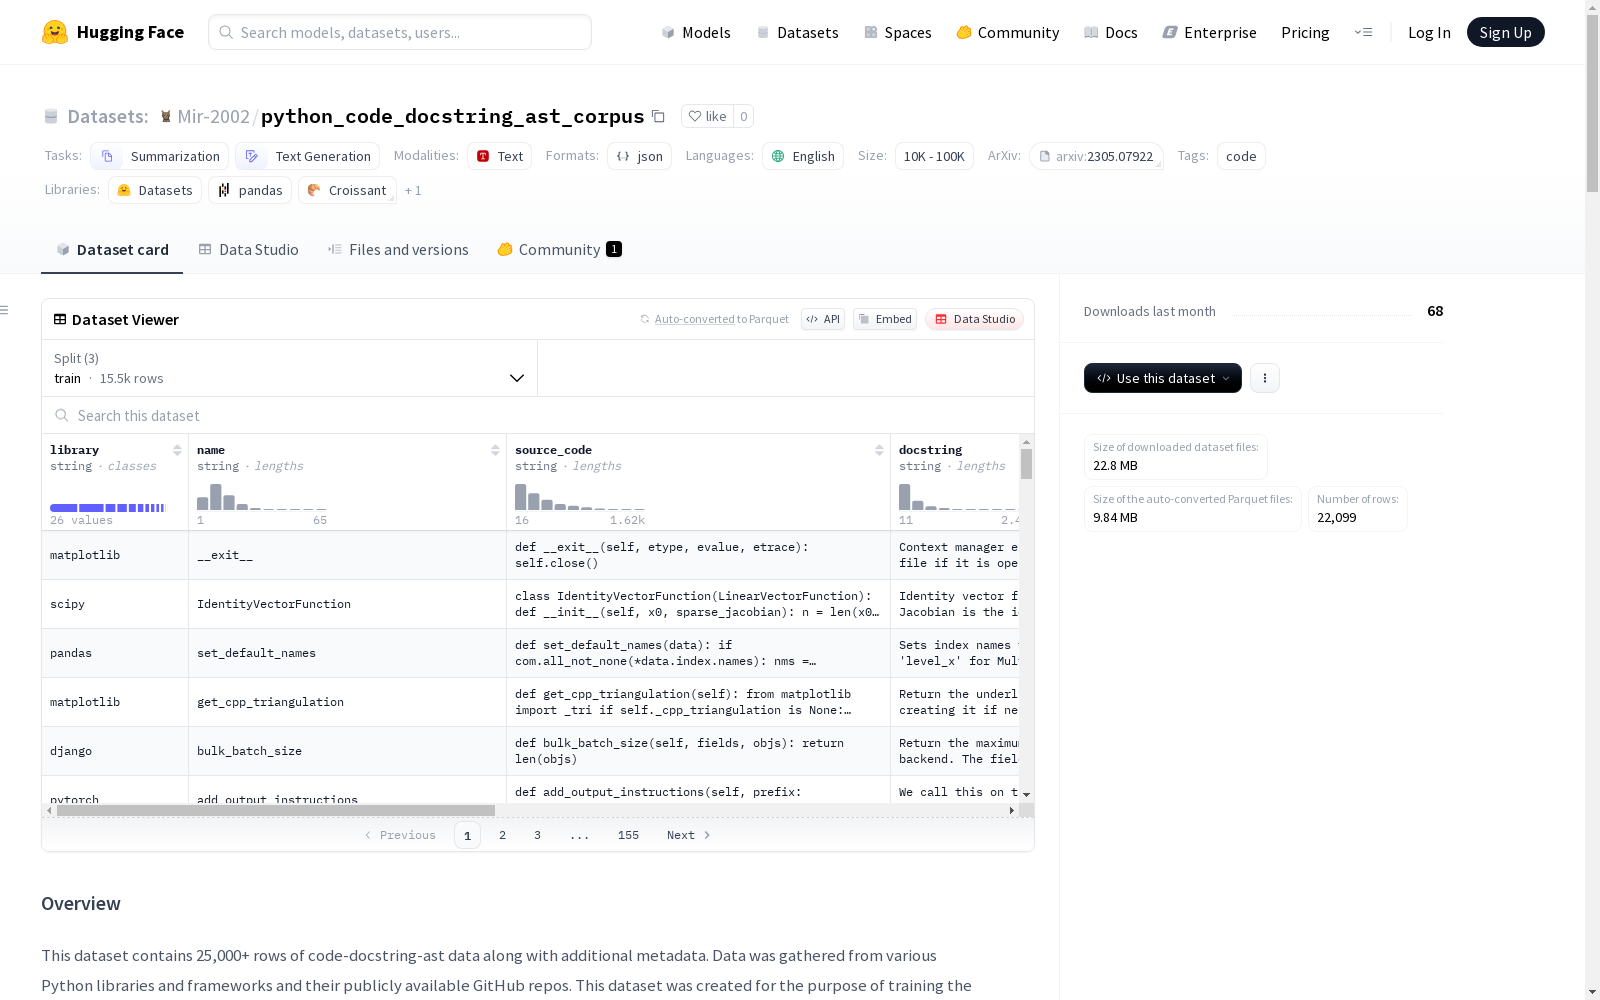Sort the name column
This screenshot has height=1000, width=1600.
coord(495,450)
